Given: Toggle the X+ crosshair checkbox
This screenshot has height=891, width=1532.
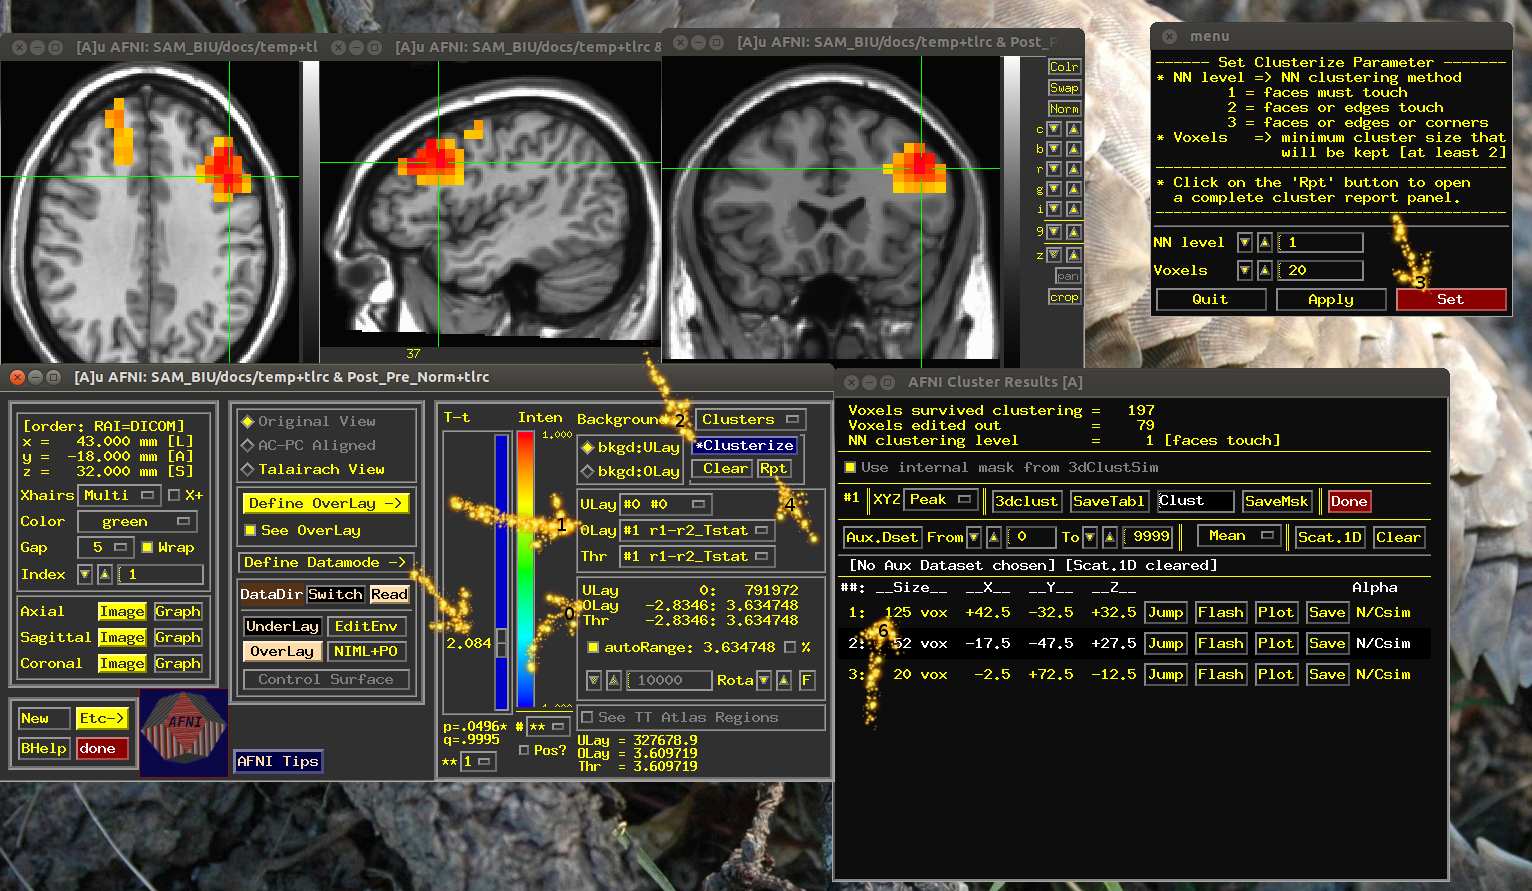Looking at the screenshot, I should [174, 495].
